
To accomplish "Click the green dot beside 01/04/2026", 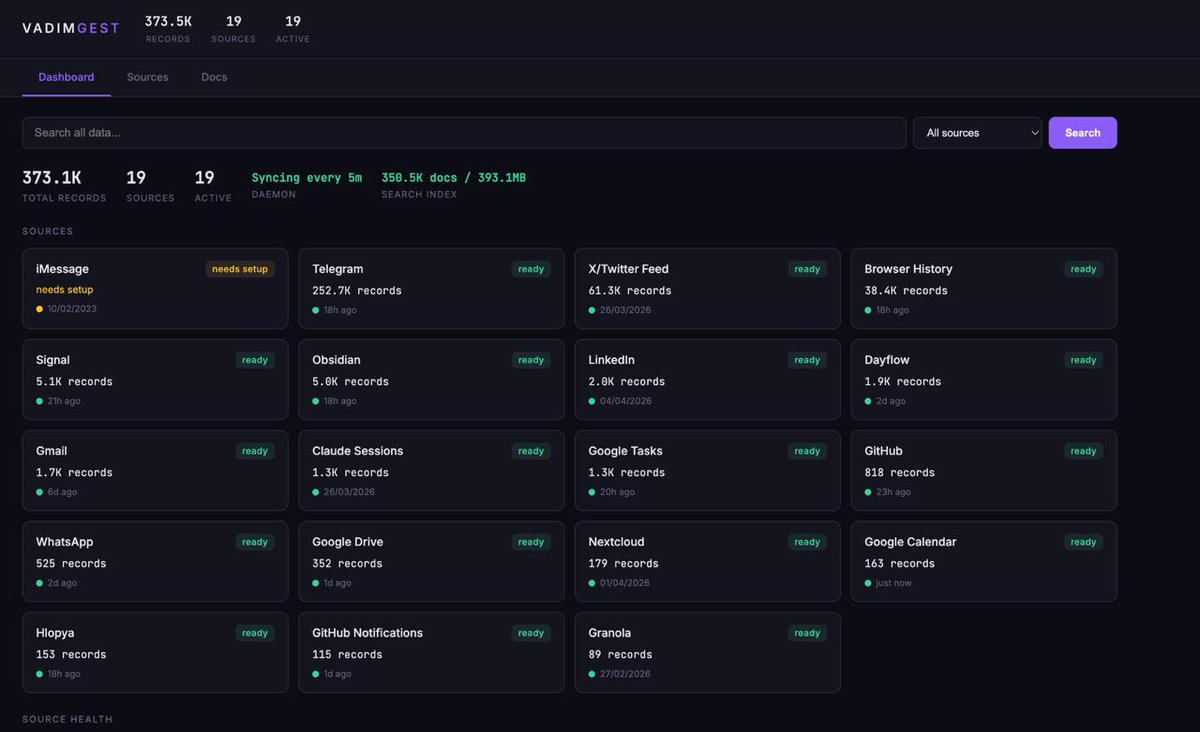I will pyautogui.click(x=592, y=583).
